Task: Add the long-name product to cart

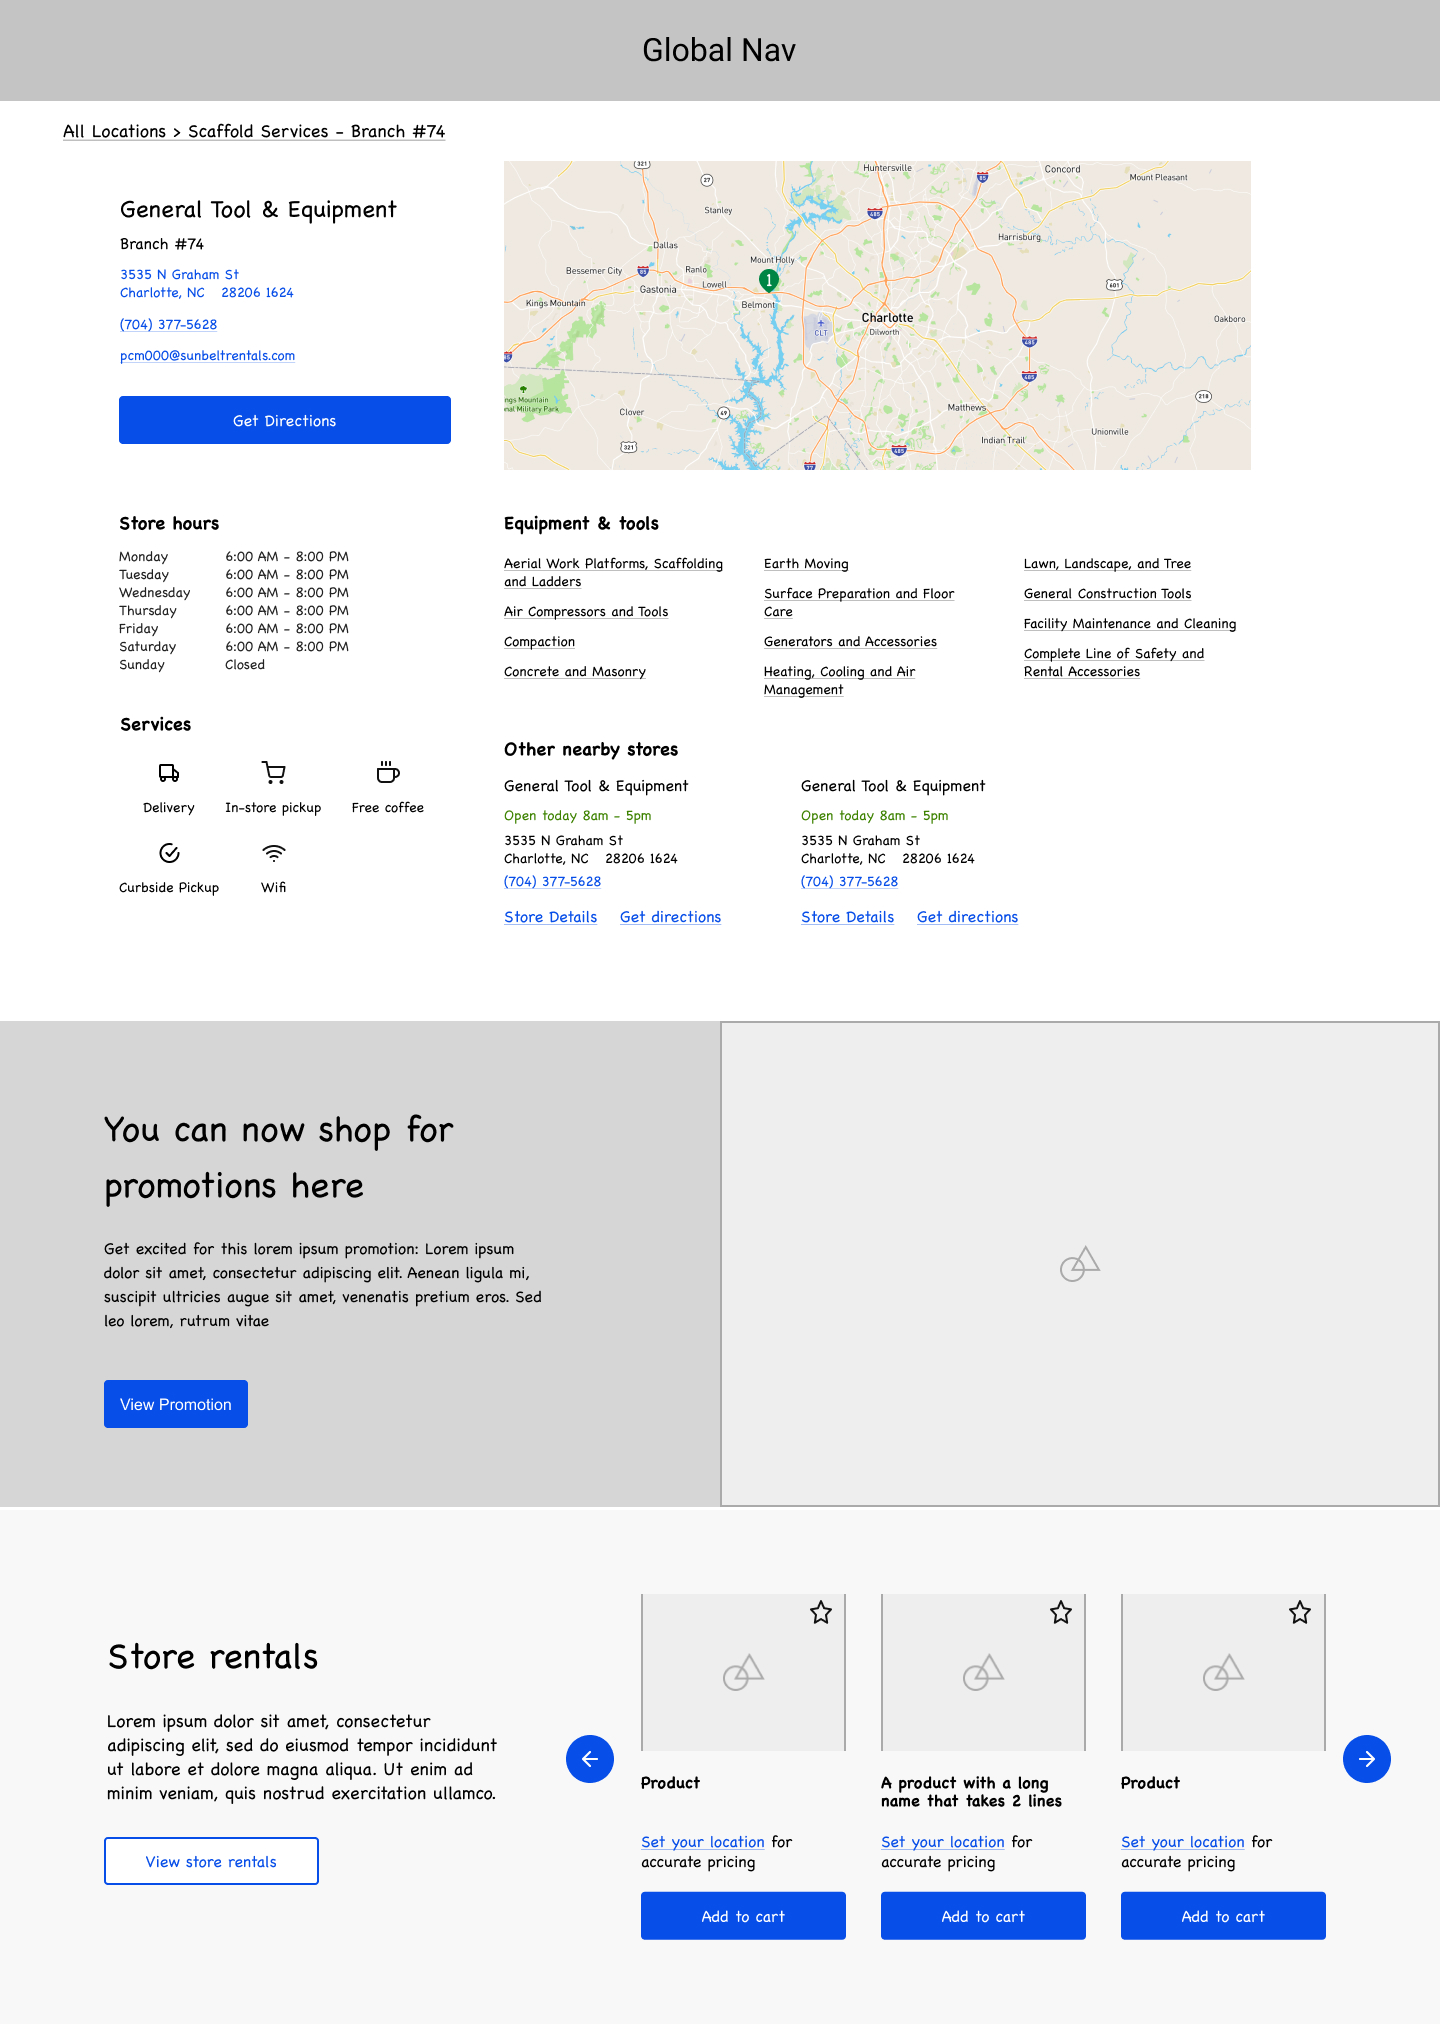Action: [x=983, y=1916]
